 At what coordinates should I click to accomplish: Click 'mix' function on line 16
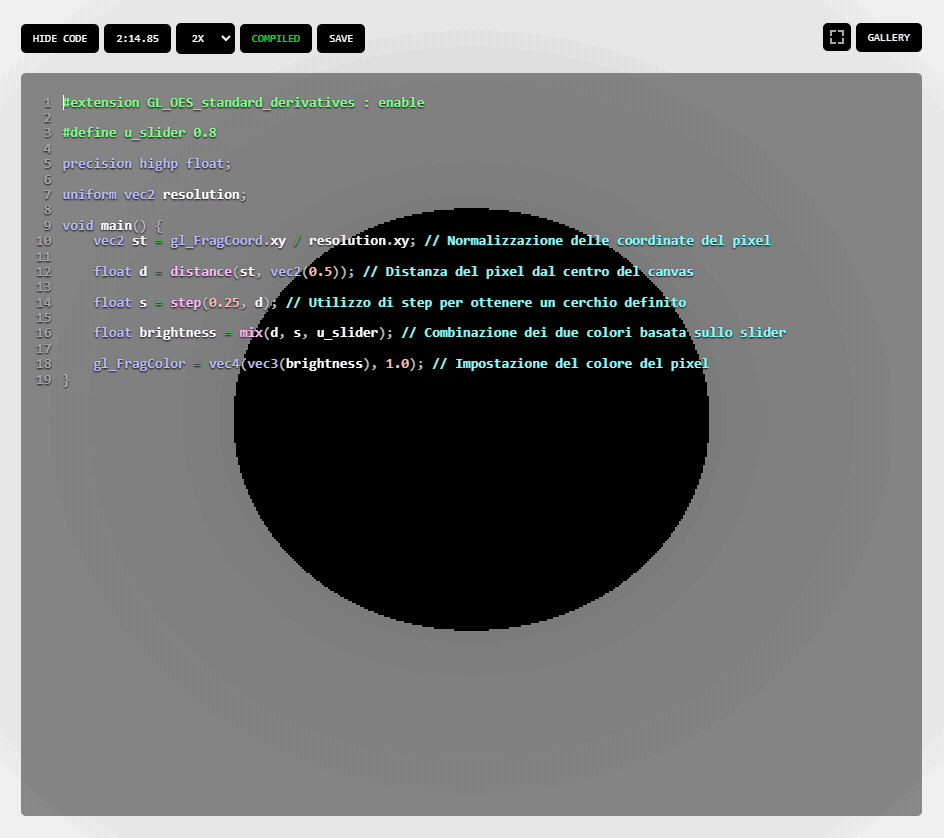[x=251, y=333]
